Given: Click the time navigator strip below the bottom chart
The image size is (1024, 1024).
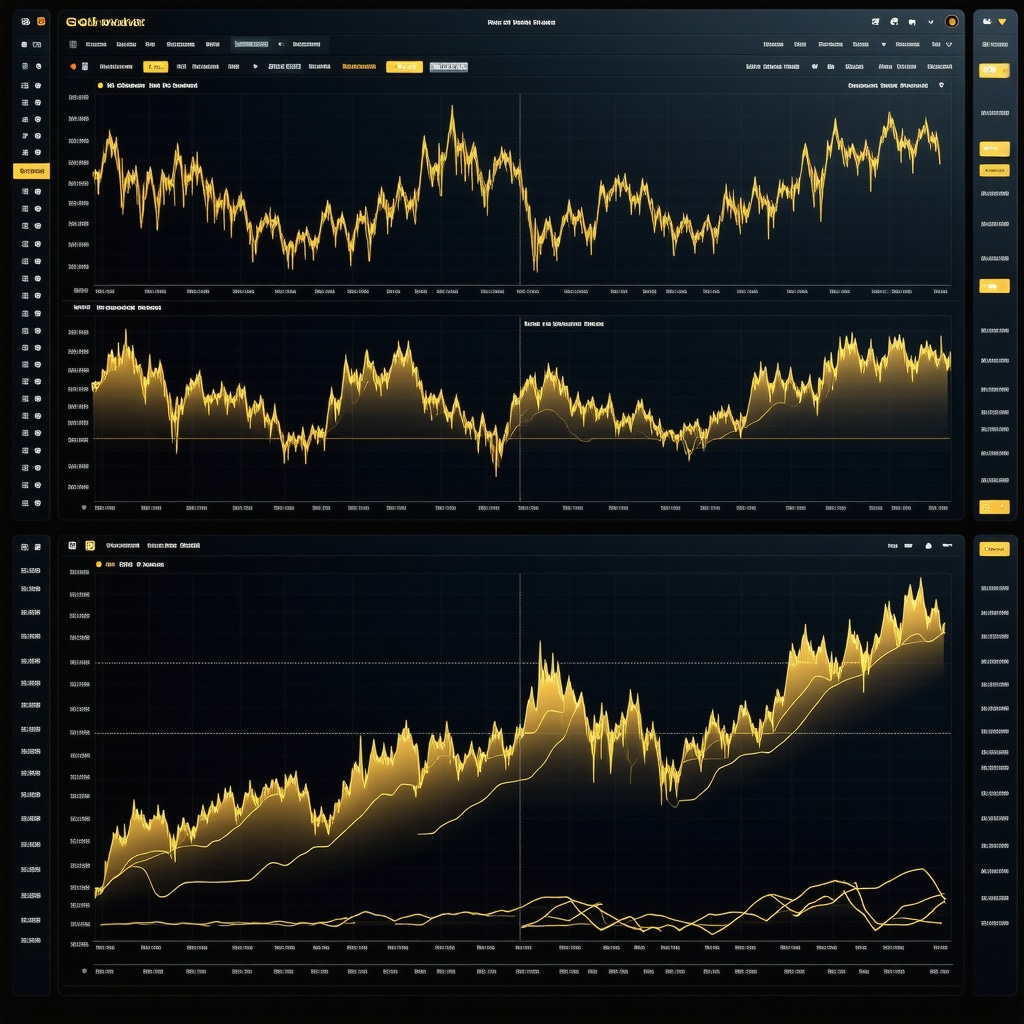Looking at the screenshot, I should click(x=522, y=969).
